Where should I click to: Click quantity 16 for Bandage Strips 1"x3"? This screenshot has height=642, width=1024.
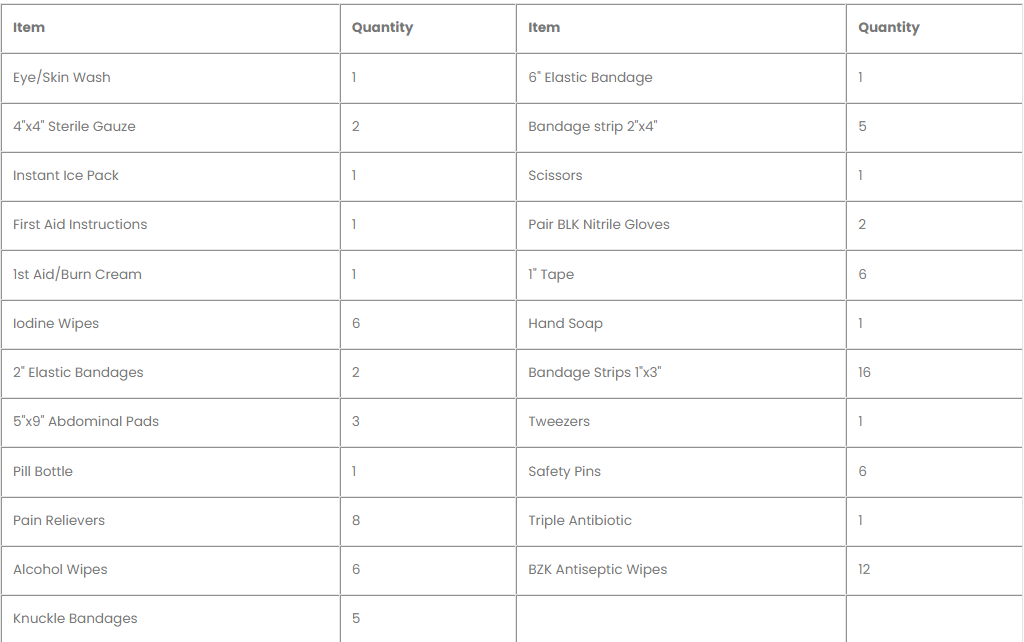[x=864, y=372]
